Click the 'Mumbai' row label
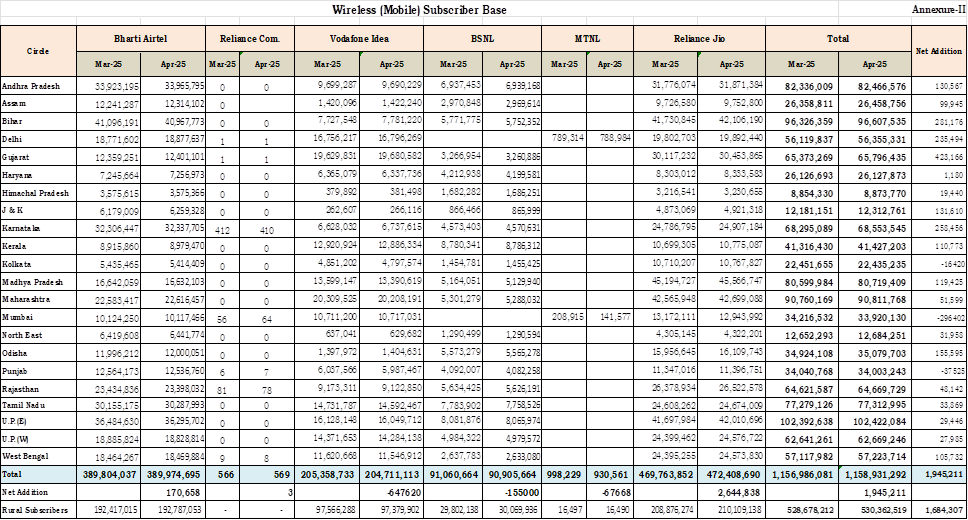The width and height of the screenshot is (968, 520). click(17, 317)
